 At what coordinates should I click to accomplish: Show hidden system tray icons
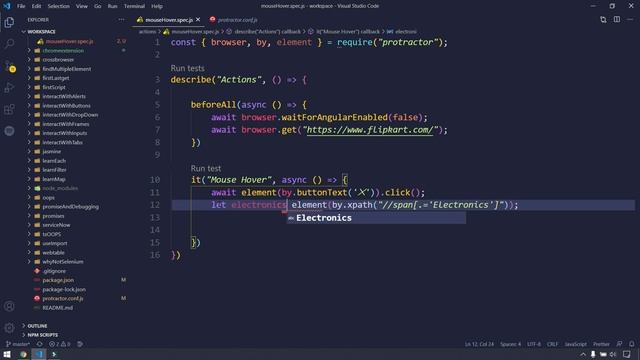tap(583, 354)
